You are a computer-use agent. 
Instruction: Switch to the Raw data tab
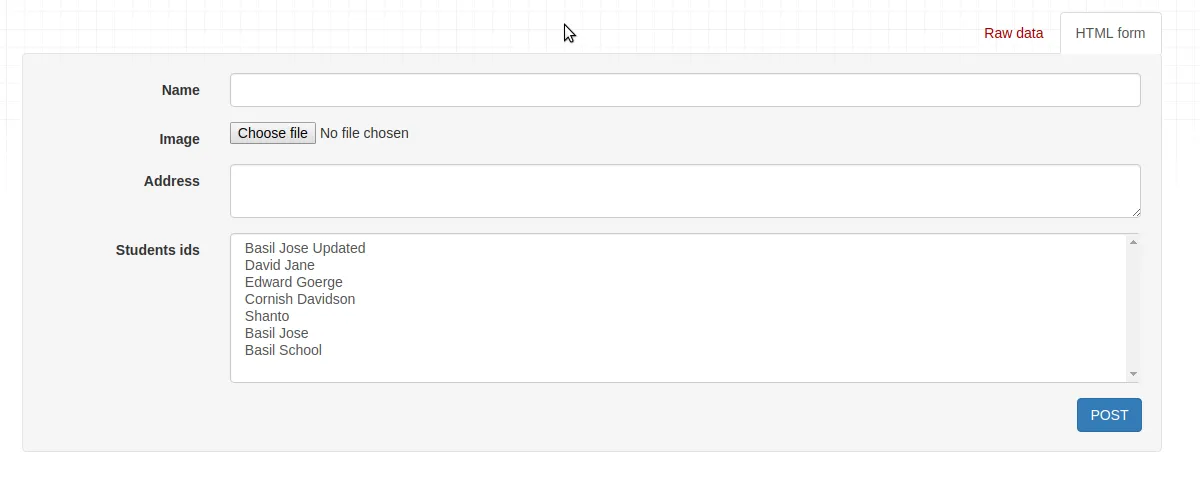click(1013, 33)
